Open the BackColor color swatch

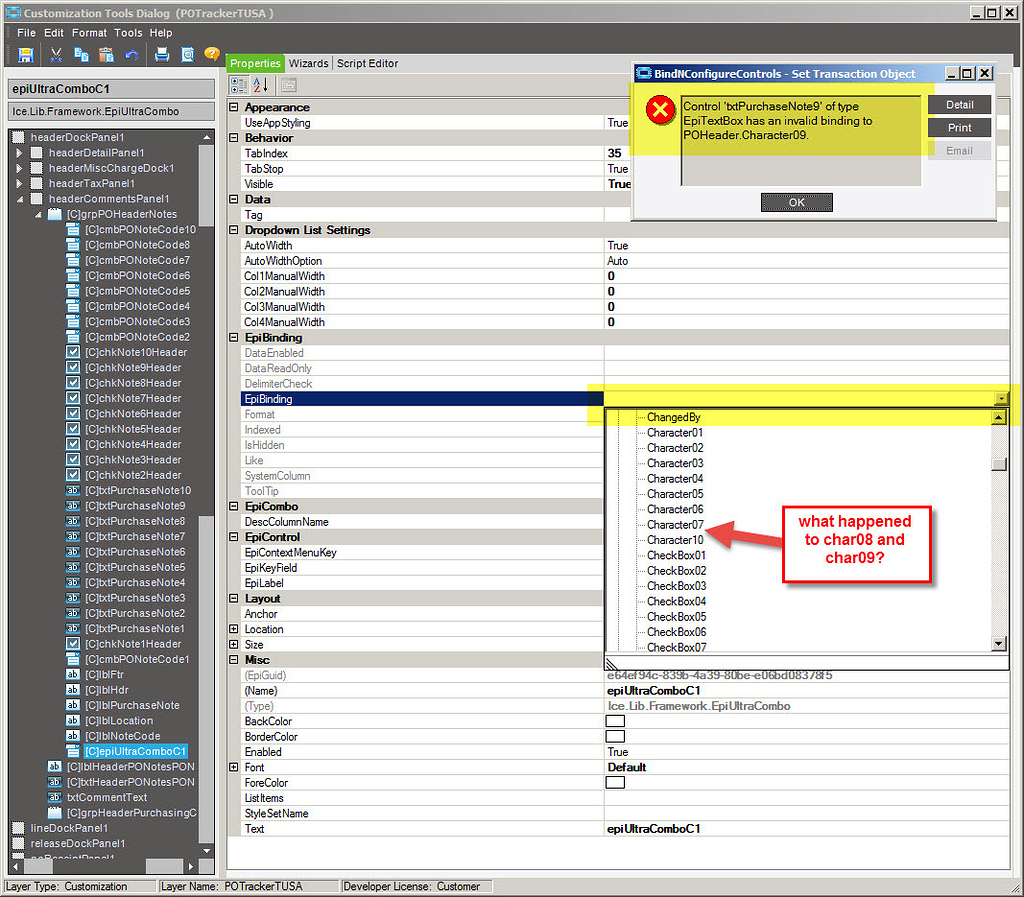(616, 721)
